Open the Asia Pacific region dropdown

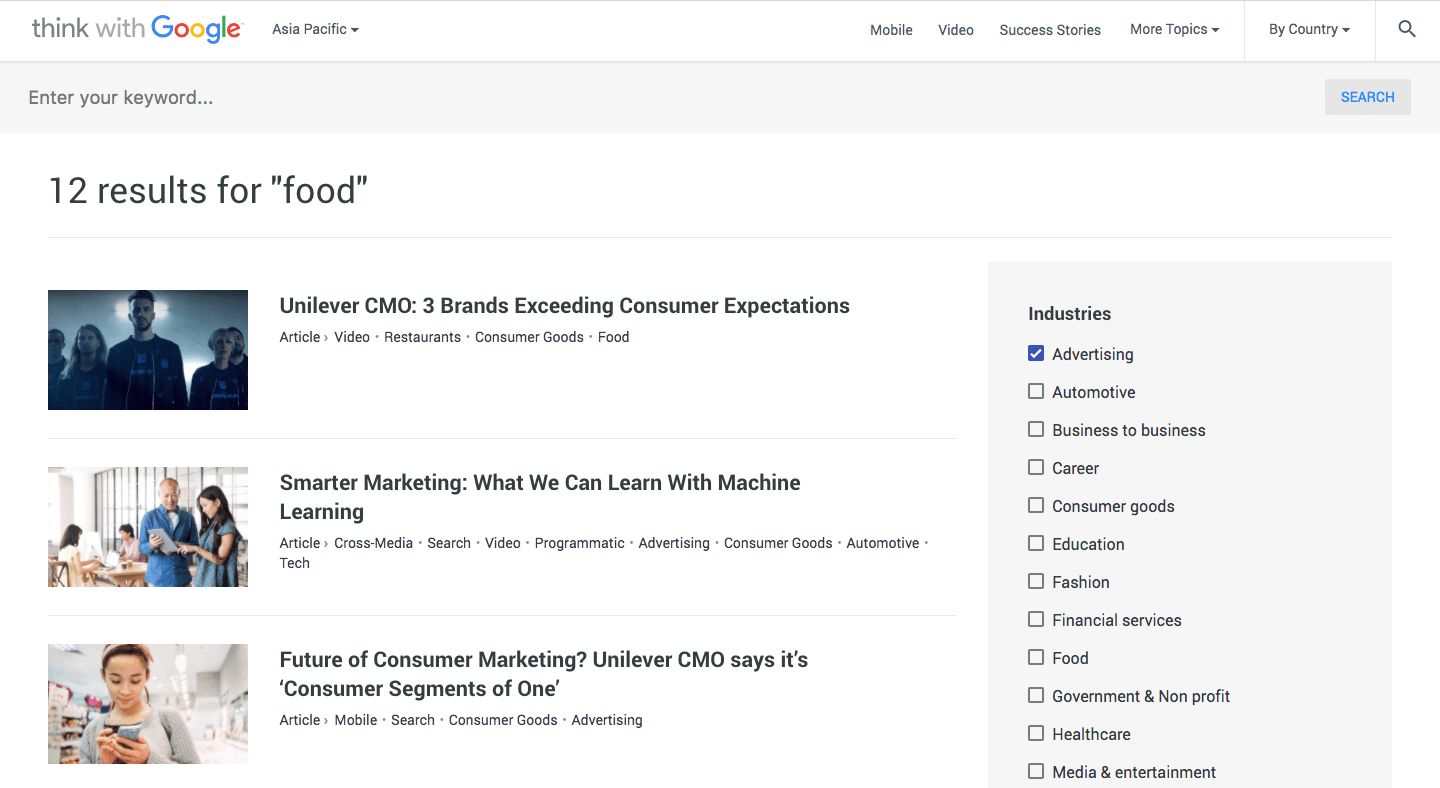click(315, 29)
